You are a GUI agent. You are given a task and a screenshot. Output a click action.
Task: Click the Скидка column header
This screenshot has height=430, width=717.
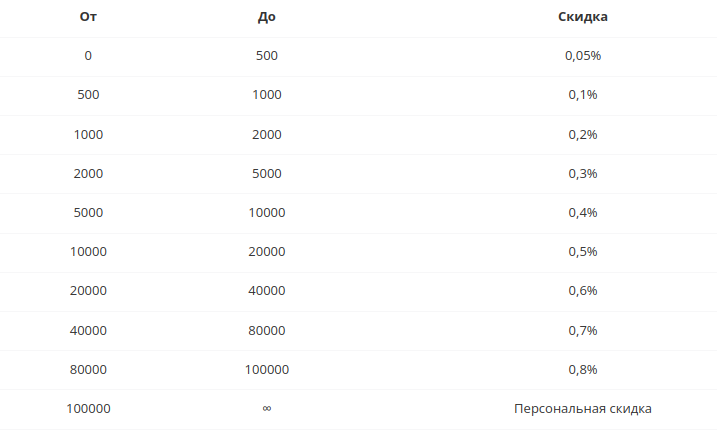point(583,17)
